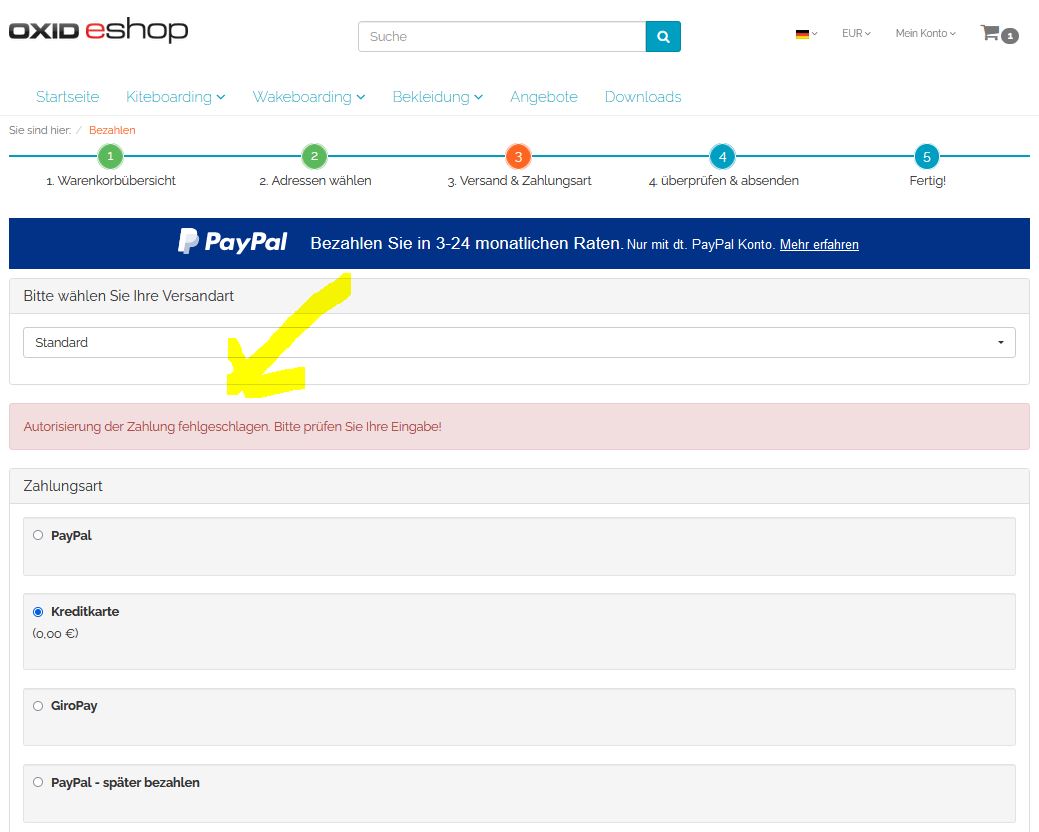Open the Angebote menu item
Image resolution: width=1039 pixels, height=832 pixels.
click(543, 97)
